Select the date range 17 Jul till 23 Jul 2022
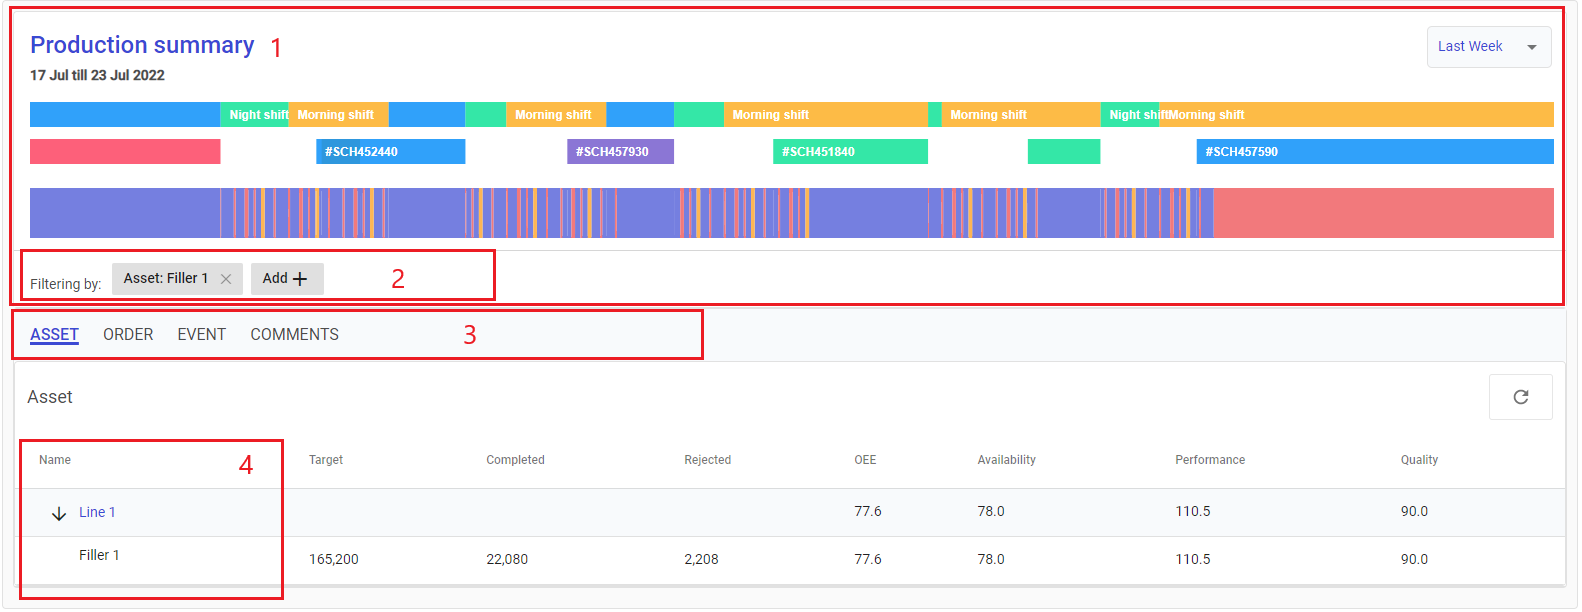Image resolution: width=1582 pixels, height=612 pixels. 97,75
